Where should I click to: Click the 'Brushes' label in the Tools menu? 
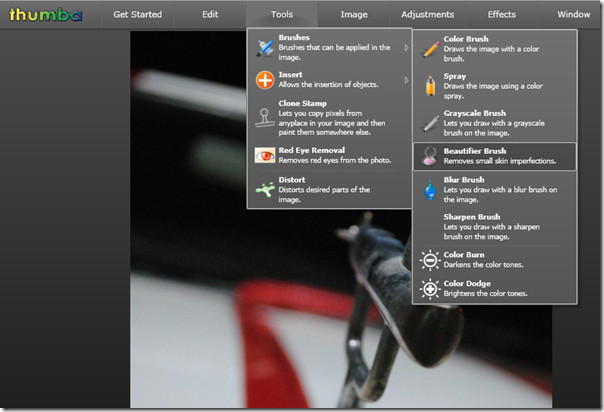coord(294,37)
